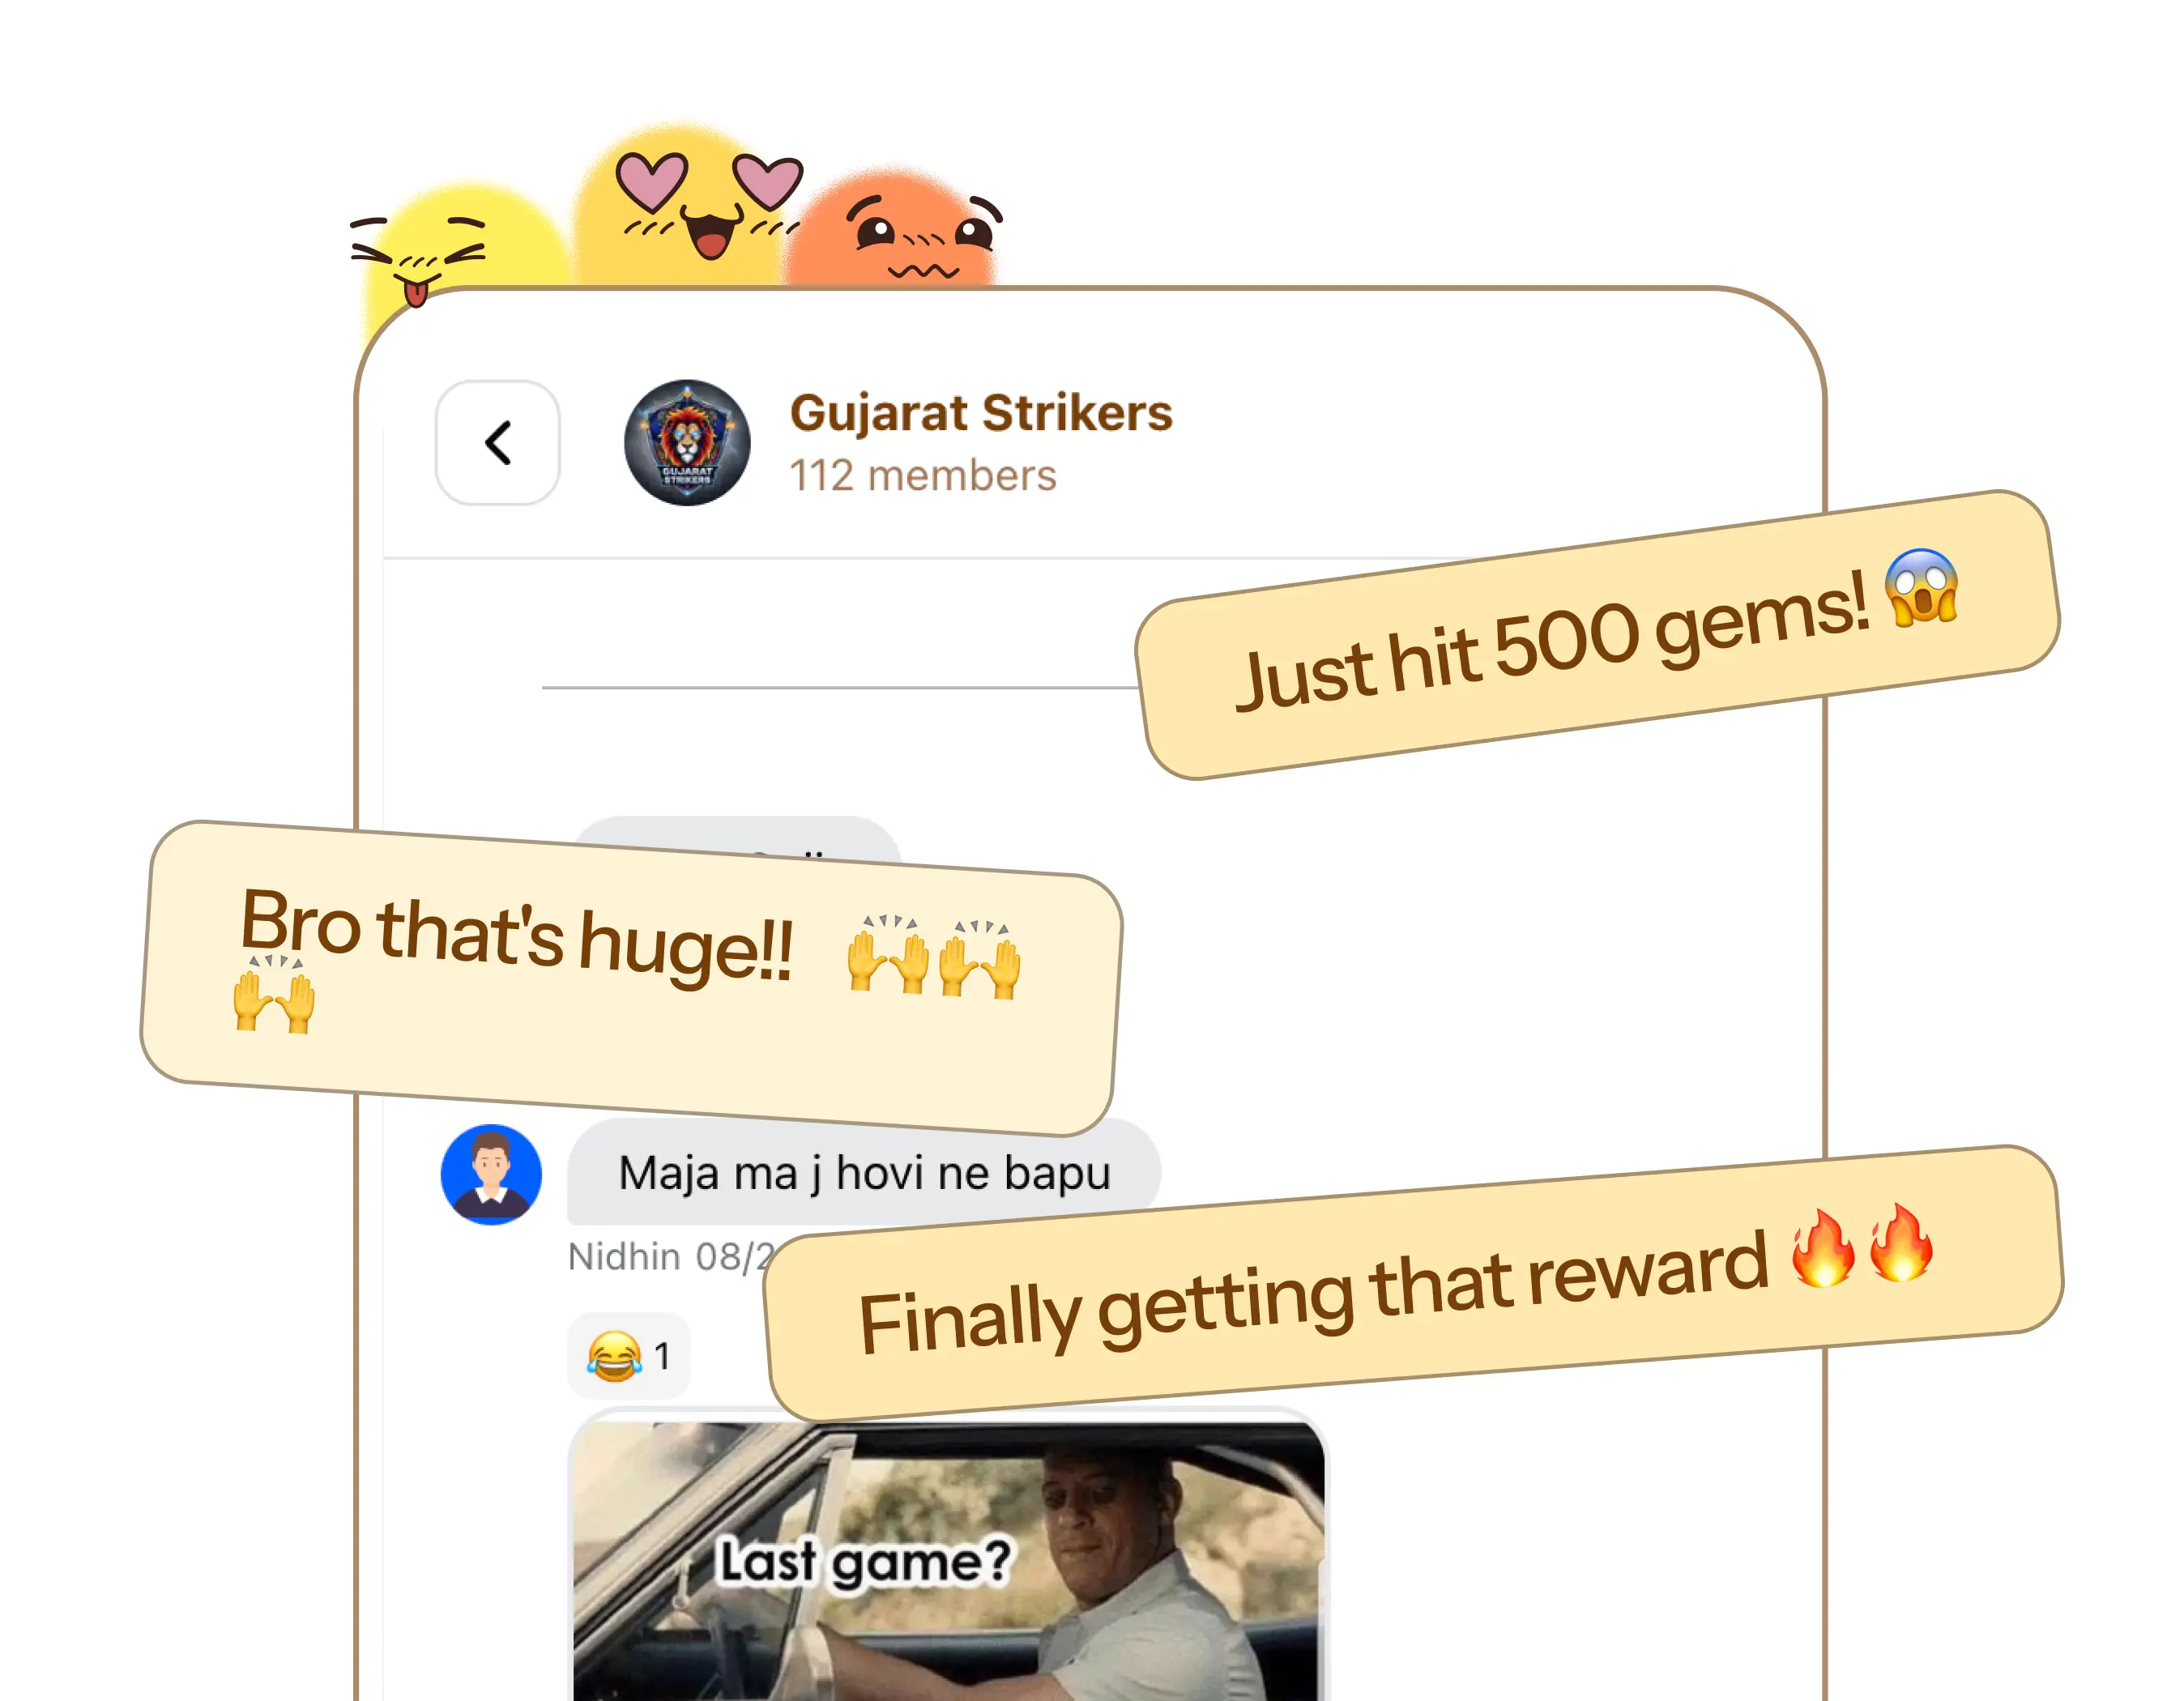The image size is (2184, 1701).
Task: Tap the Gujarat Strikers group title
Action: 980,413
